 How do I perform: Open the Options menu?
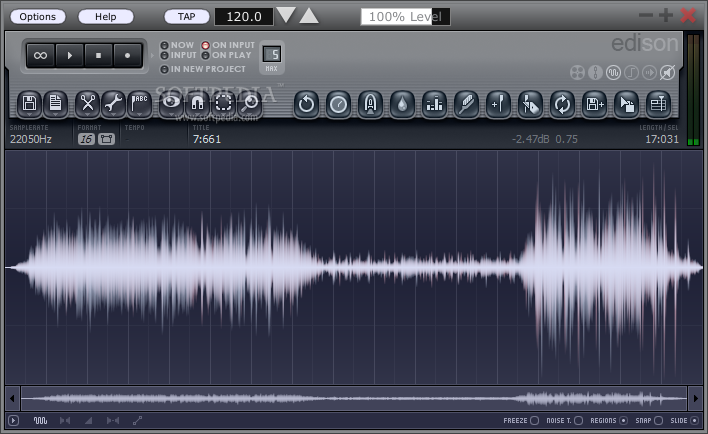37,17
